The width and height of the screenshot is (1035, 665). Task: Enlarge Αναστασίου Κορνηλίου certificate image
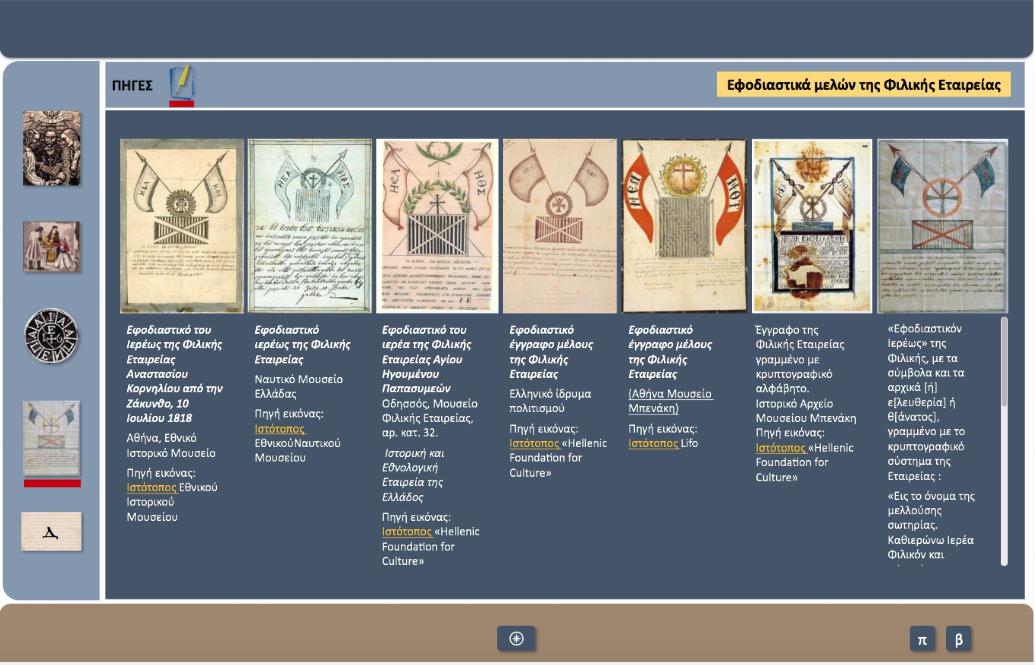click(x=182, y=225)
